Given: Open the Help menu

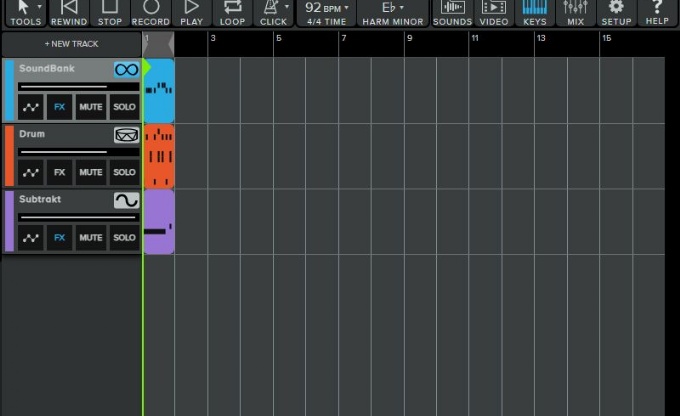Looking at the screenshot, I should [657, 12].
